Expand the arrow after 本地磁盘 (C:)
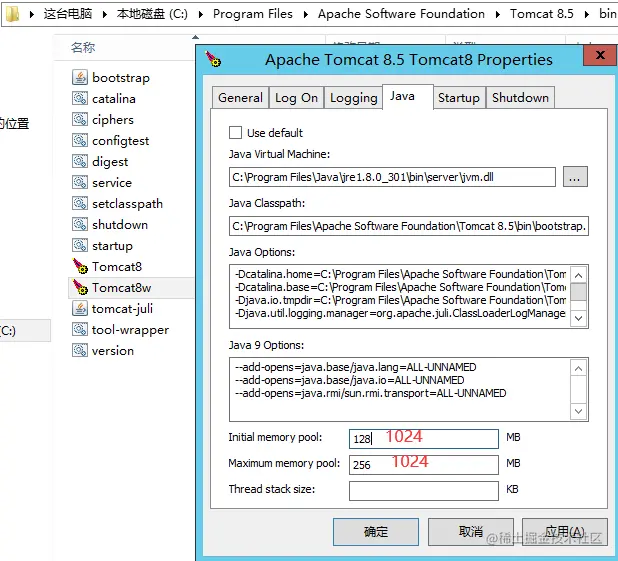 click(x=201, y=15)
